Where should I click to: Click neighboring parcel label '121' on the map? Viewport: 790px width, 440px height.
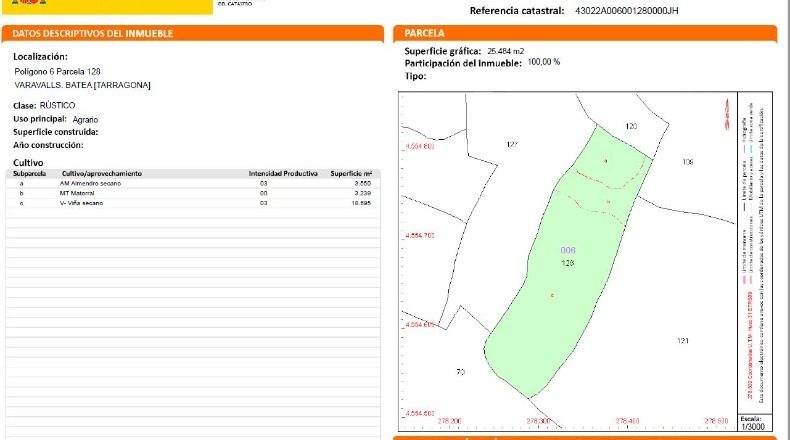point(683,341)
